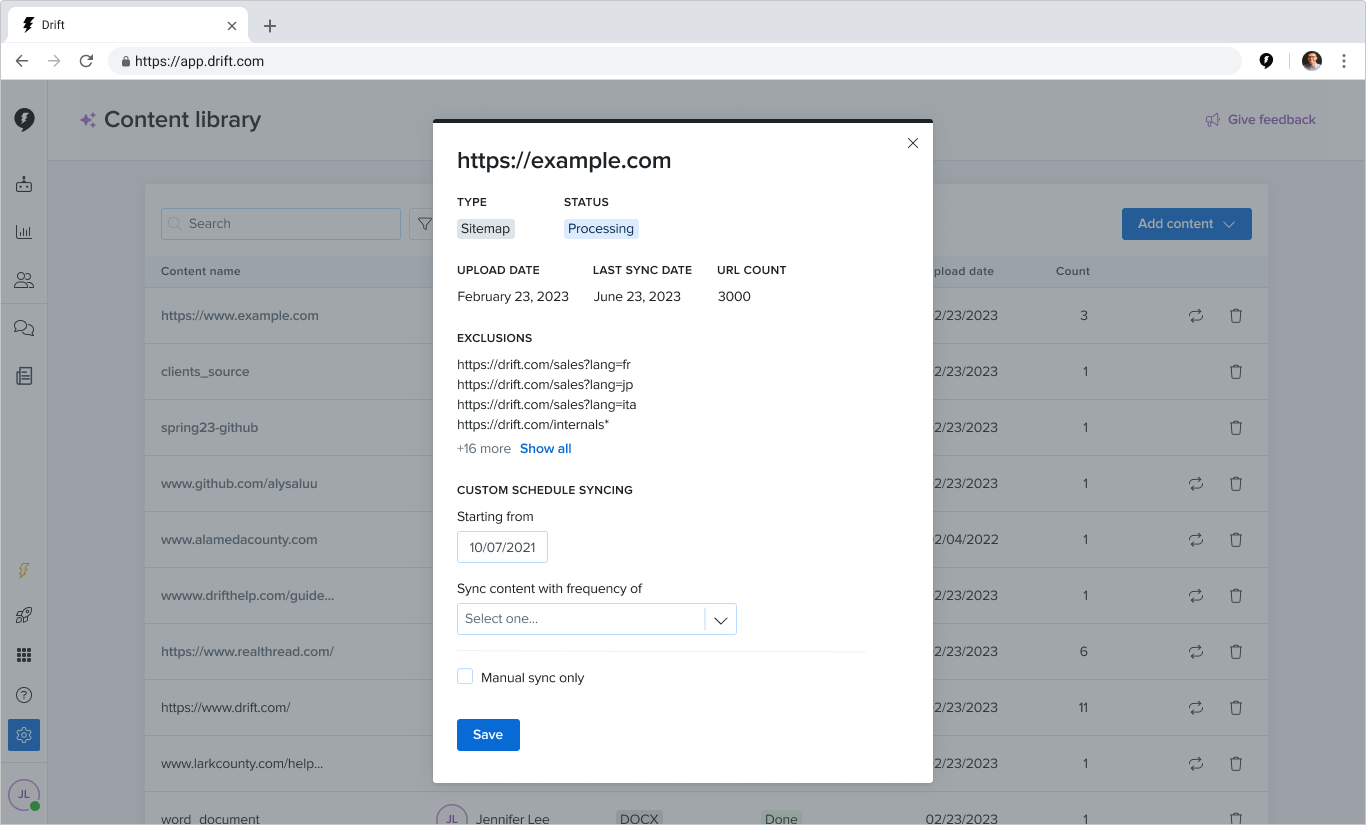This screenshot has width=1366, height=825.
Task: Close the https://example.com dialog
Action: click(x=912, y=143)
